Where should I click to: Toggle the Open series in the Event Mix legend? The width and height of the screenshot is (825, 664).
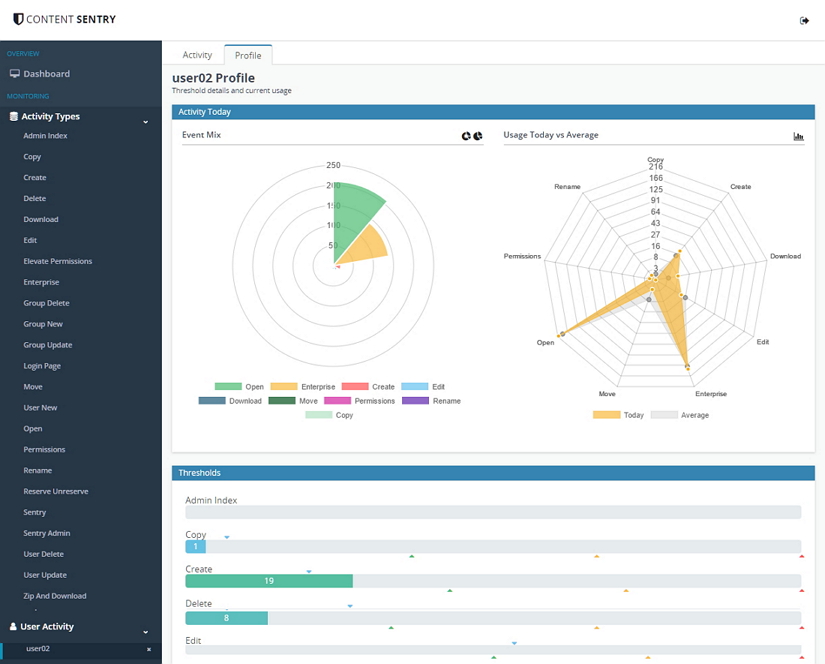pyautogui.click(x=240, y=386)
